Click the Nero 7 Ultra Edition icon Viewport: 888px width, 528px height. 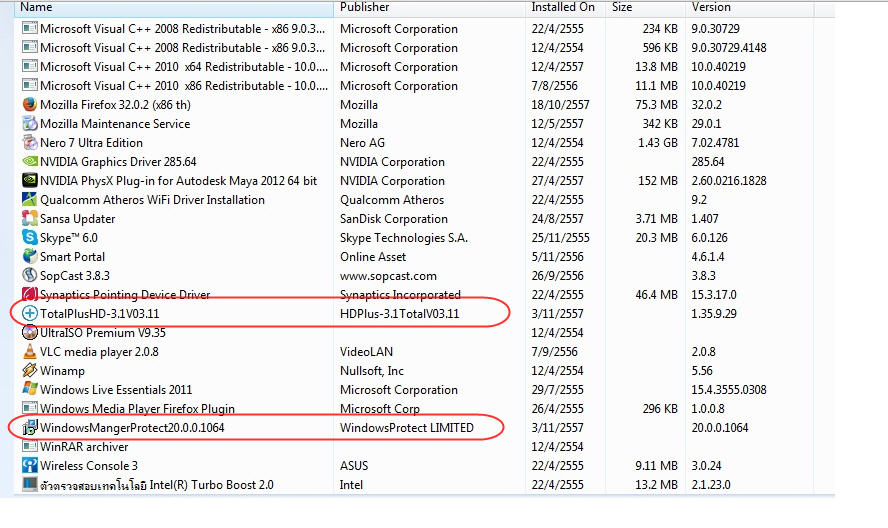point(29,143)
